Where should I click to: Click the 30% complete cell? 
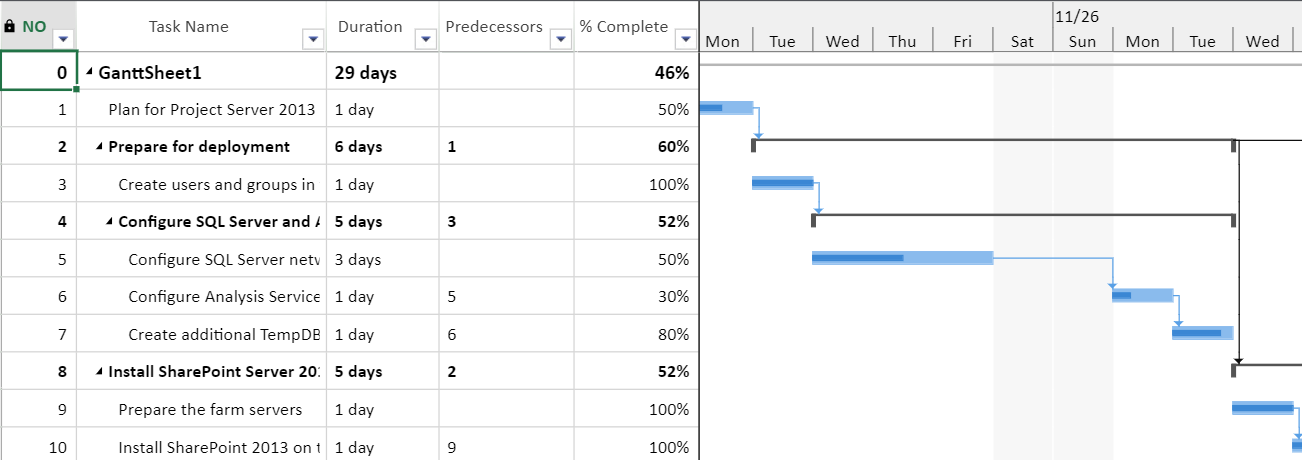pos(637,297)
